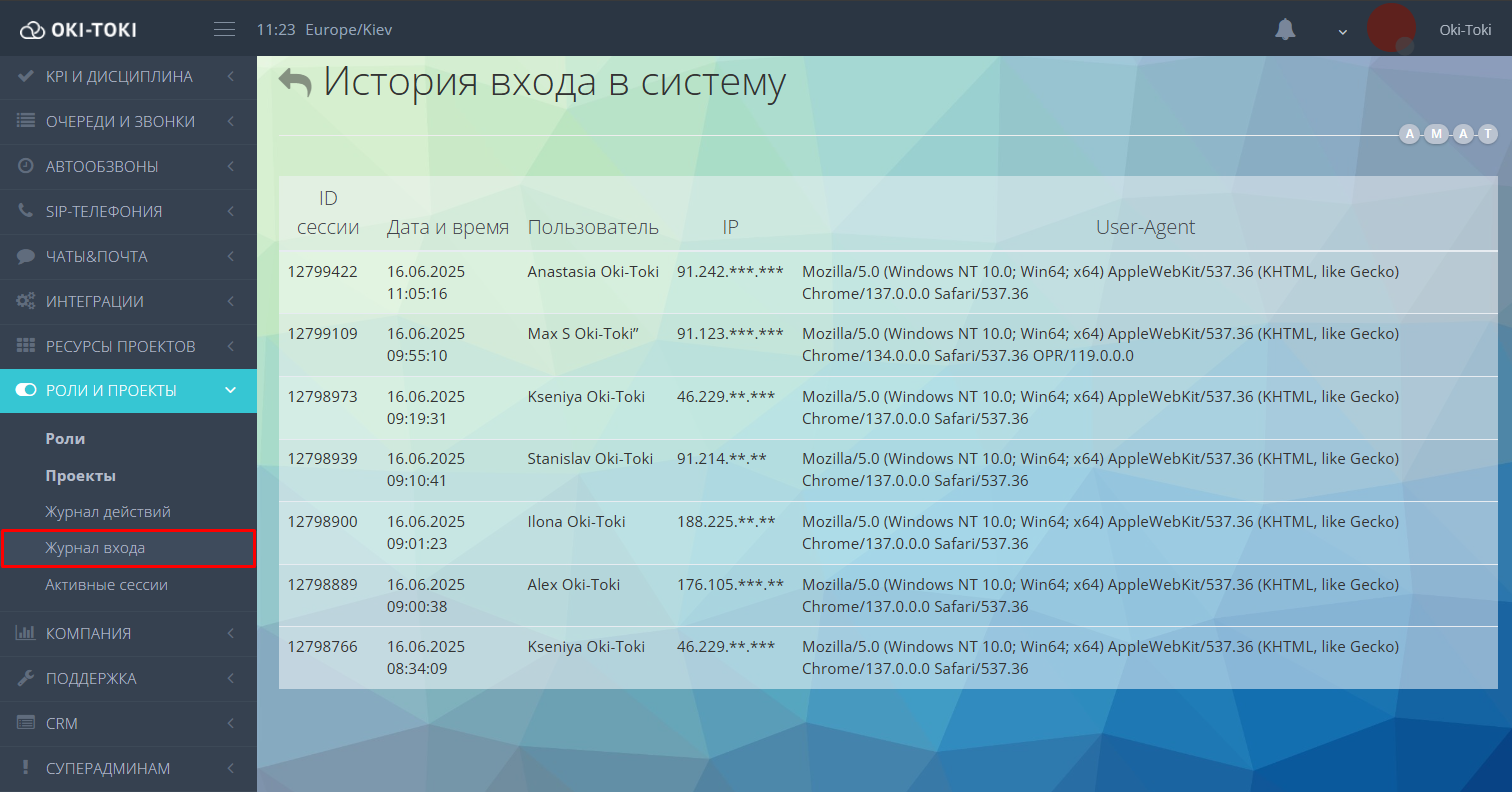Viewport: 1512px width, 792px height.
Task: Click the second A circle button
Action: (1463, 134)
